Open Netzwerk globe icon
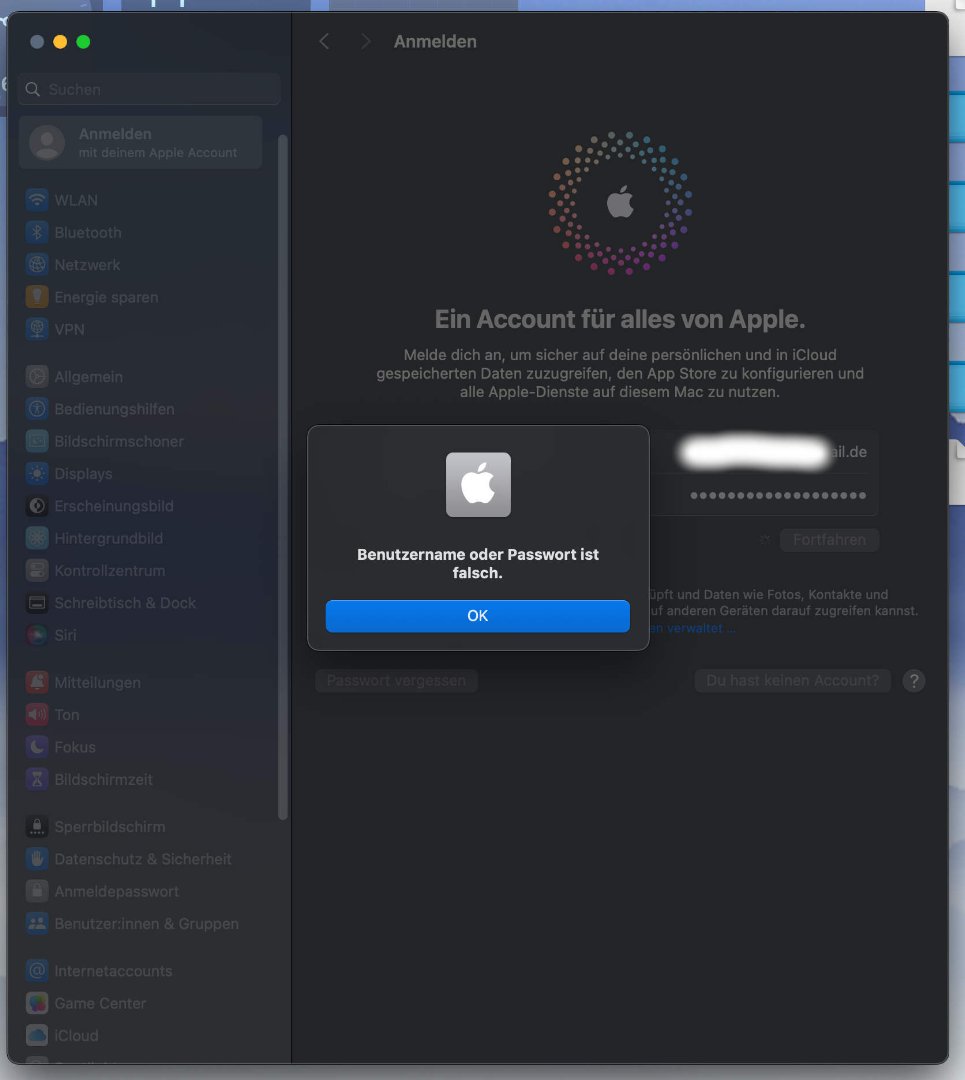The height and width of the screenshot is (1080, 965). click(37, 264)
